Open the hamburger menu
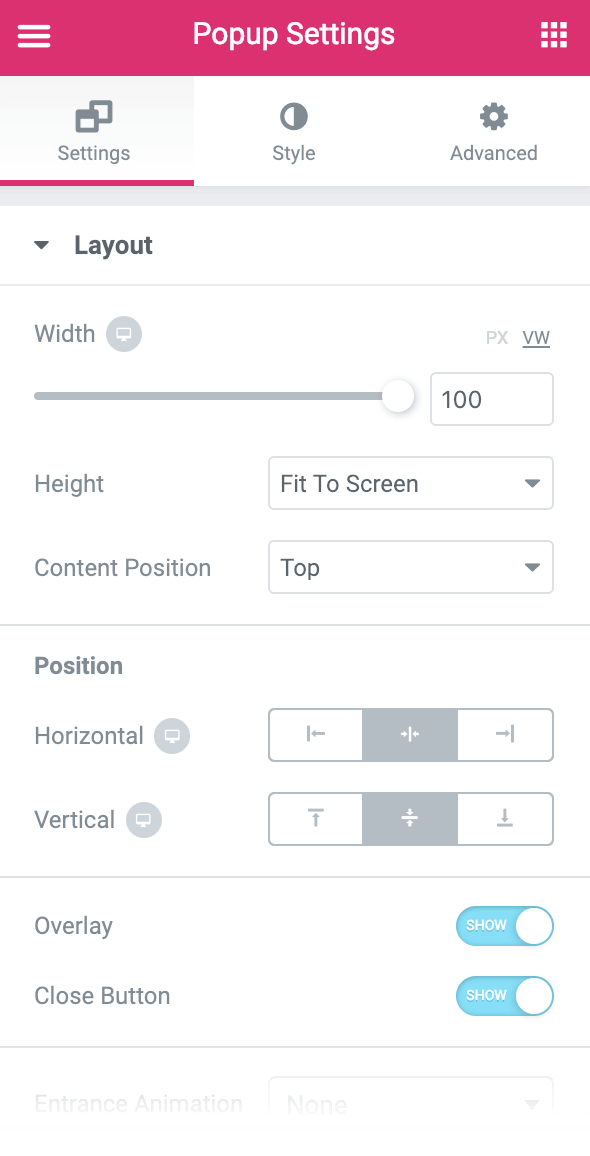590x1156 pixels. coord(33,36)
